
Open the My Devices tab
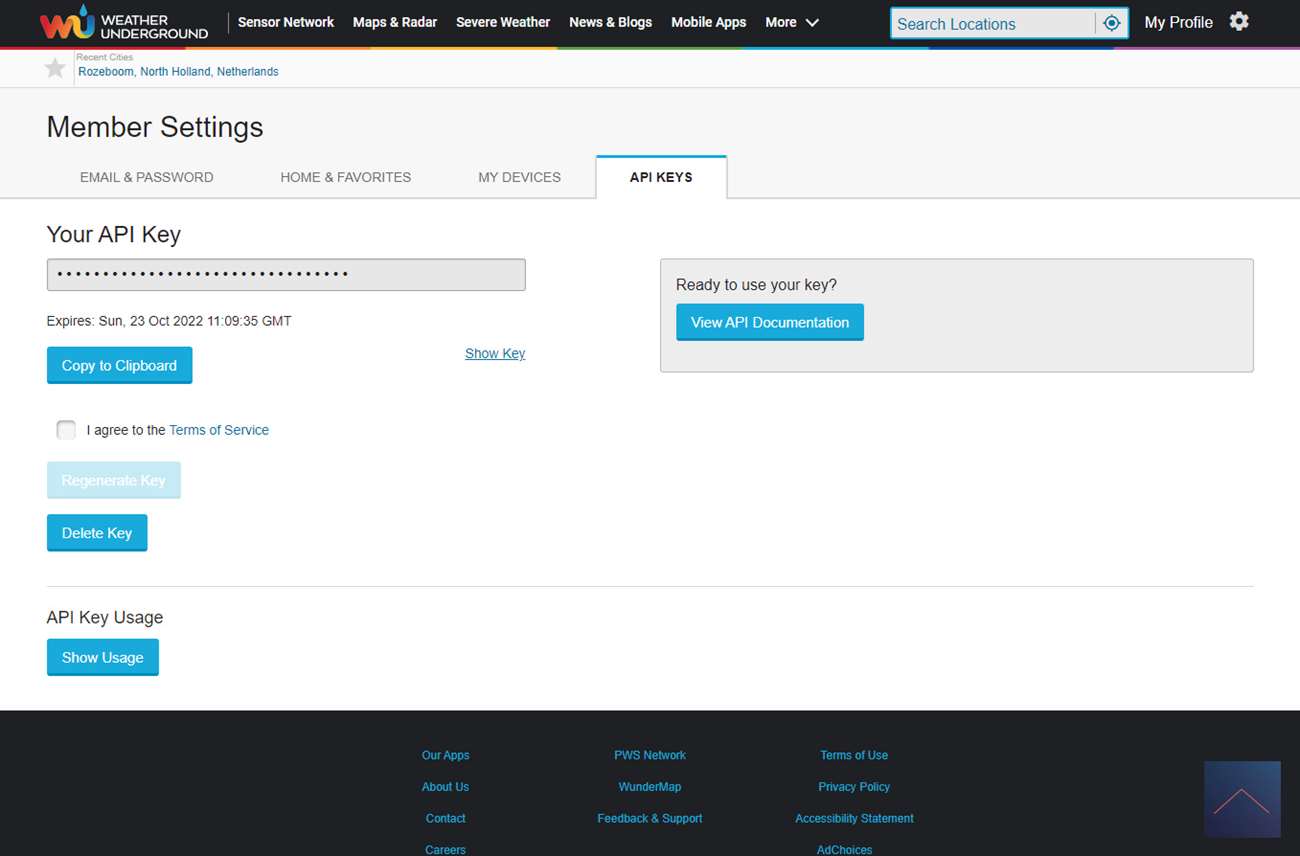519,177
